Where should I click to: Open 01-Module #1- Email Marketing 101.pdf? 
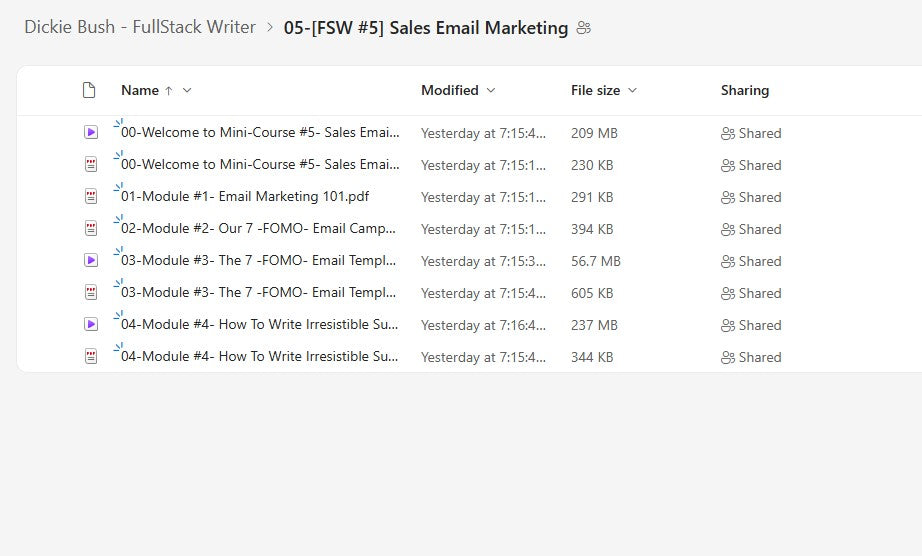coord(245,196)
